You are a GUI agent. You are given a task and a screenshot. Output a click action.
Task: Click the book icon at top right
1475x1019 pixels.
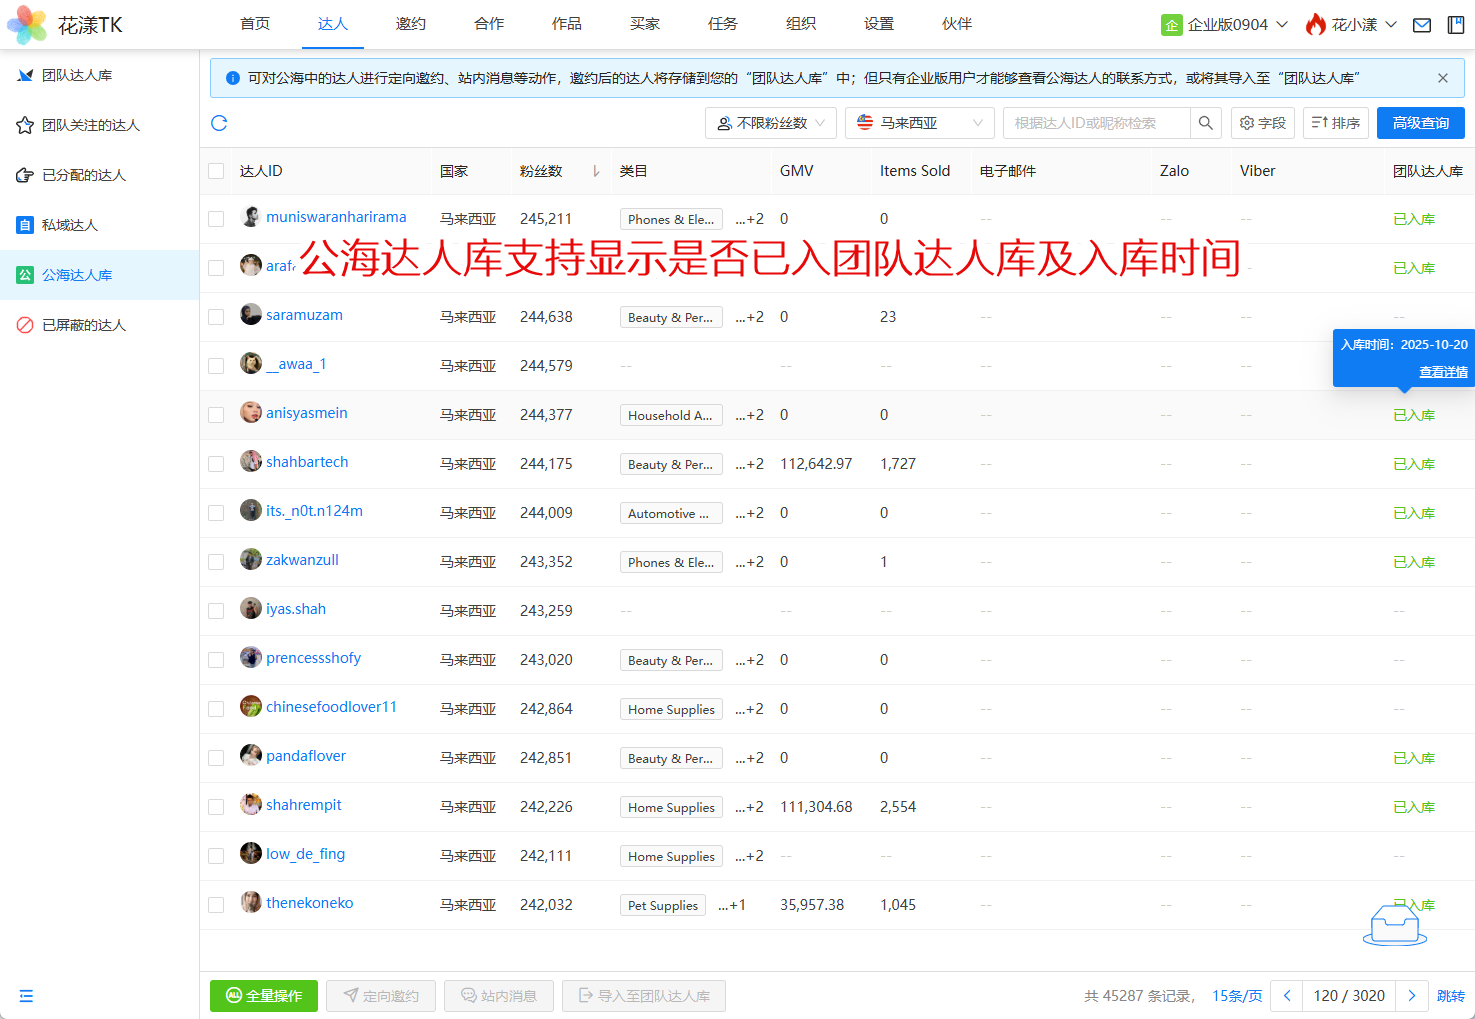coord(1456,25)
